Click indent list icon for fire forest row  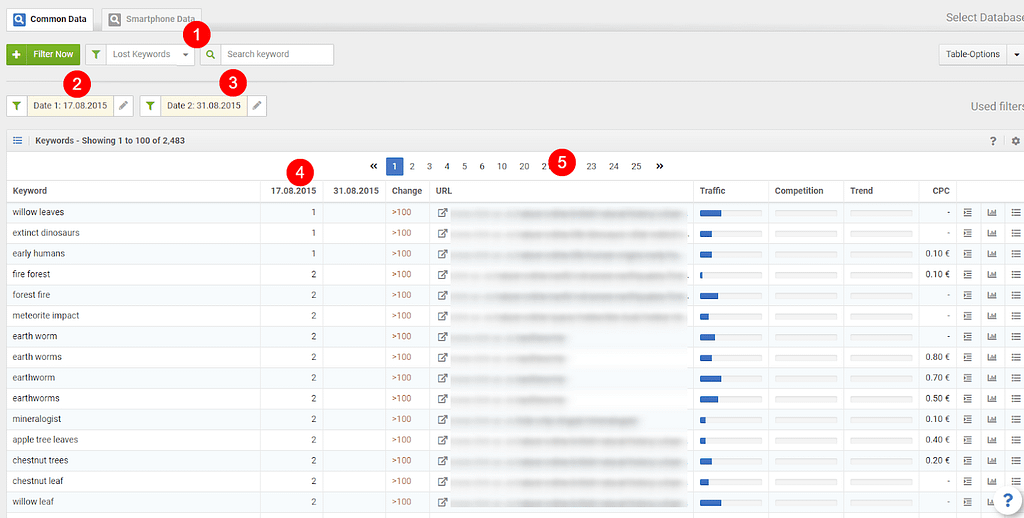tap(967, 274)
